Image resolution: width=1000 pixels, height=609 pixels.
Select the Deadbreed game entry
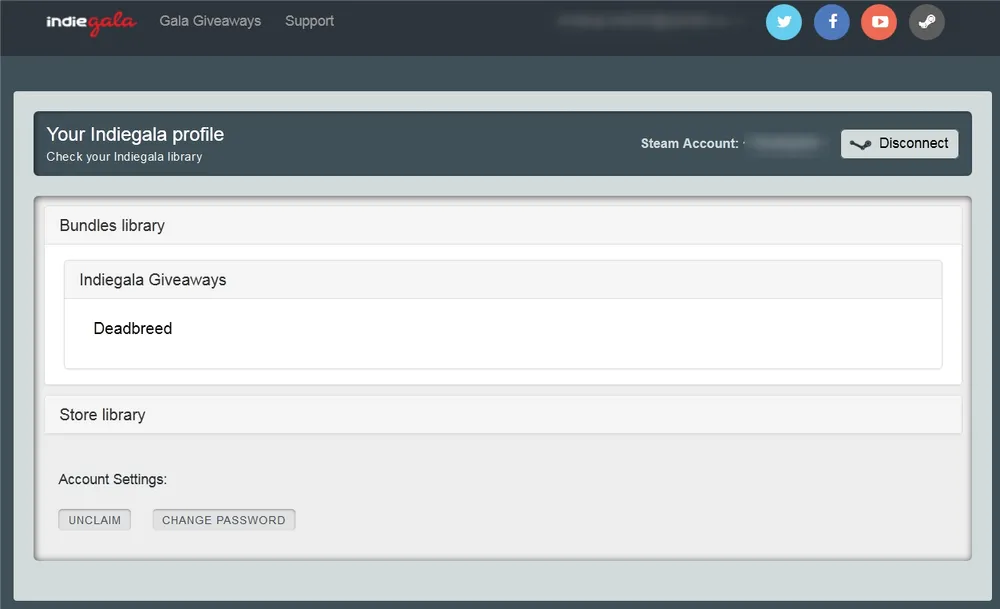coord(133,328)
